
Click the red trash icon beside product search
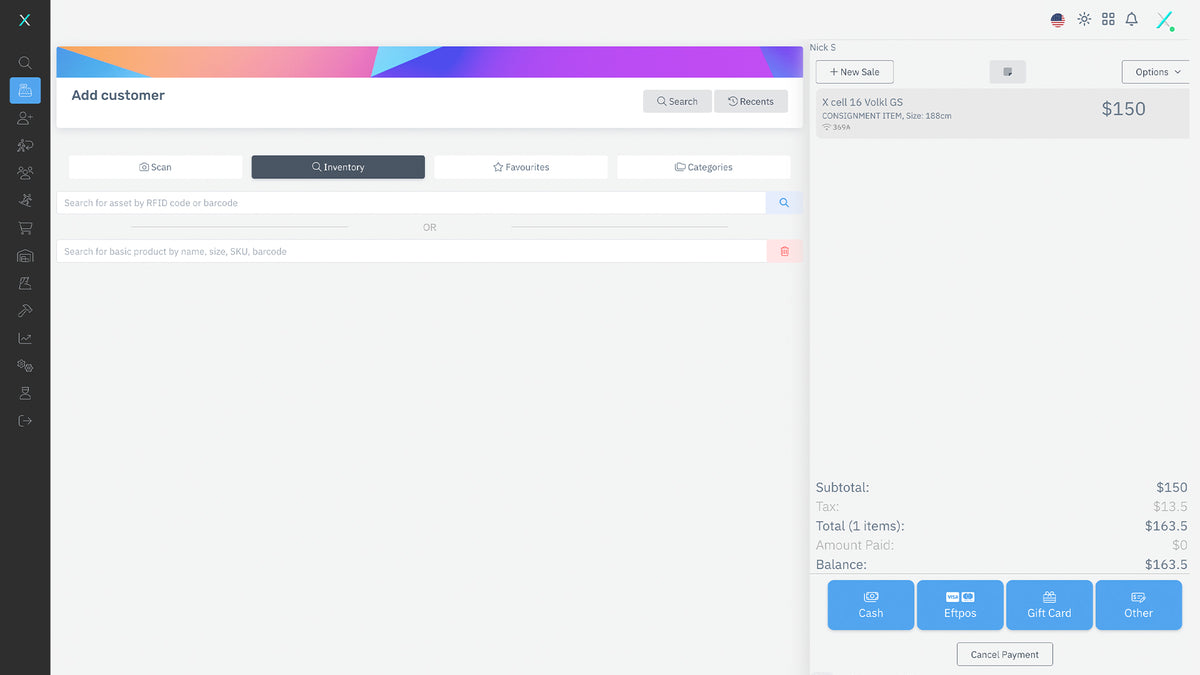(x=784, y=251)
